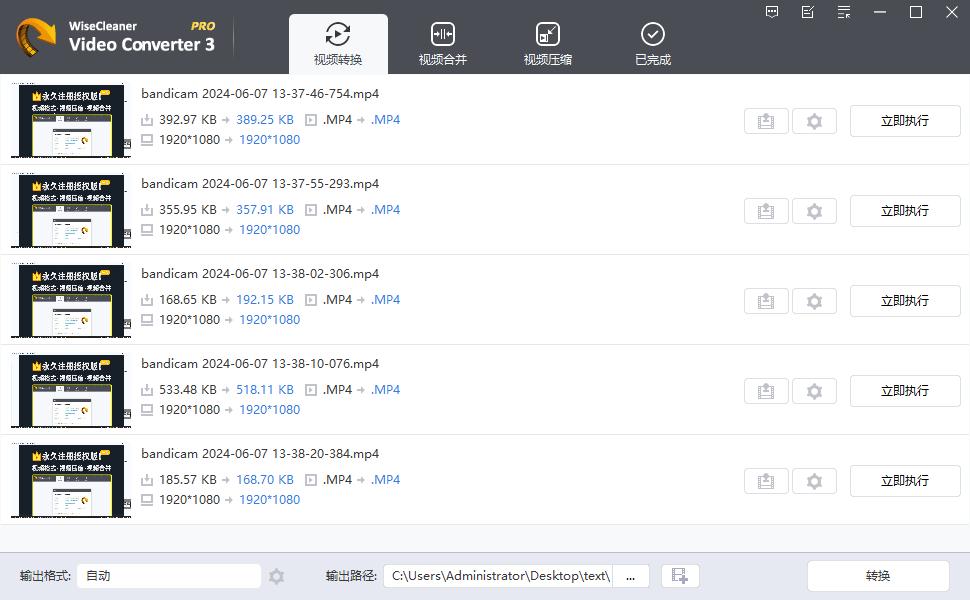This screenshot has height=600, width=970.
Task: Click the feedback message icon in title bar
Action: click(x=771, y=12)
